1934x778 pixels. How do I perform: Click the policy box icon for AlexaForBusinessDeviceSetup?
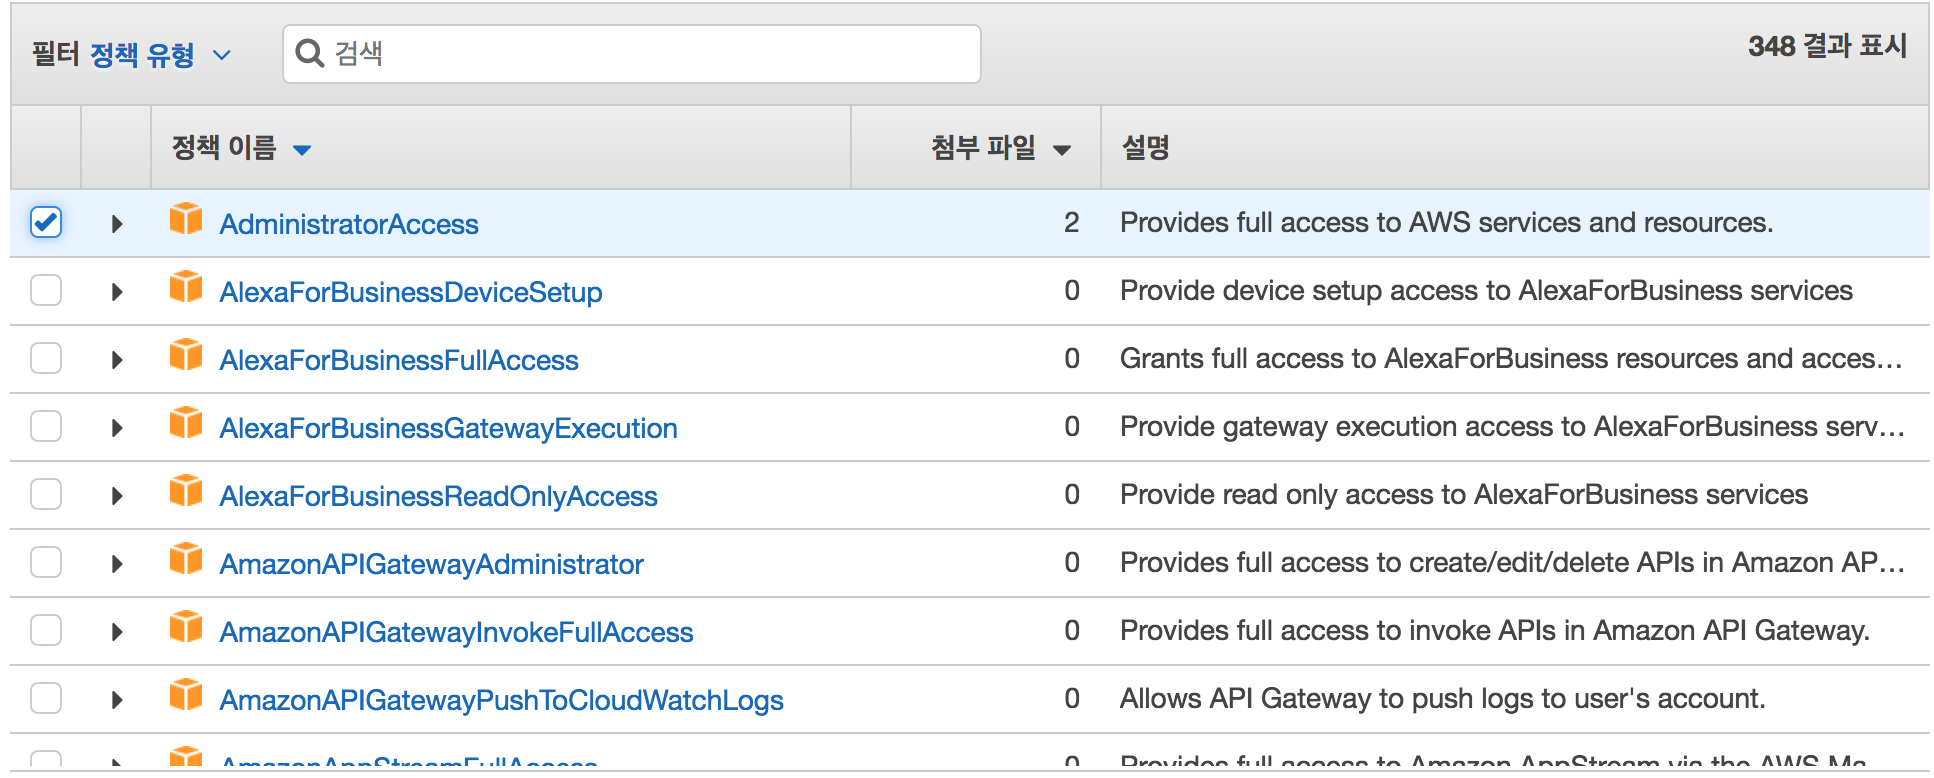186,286
